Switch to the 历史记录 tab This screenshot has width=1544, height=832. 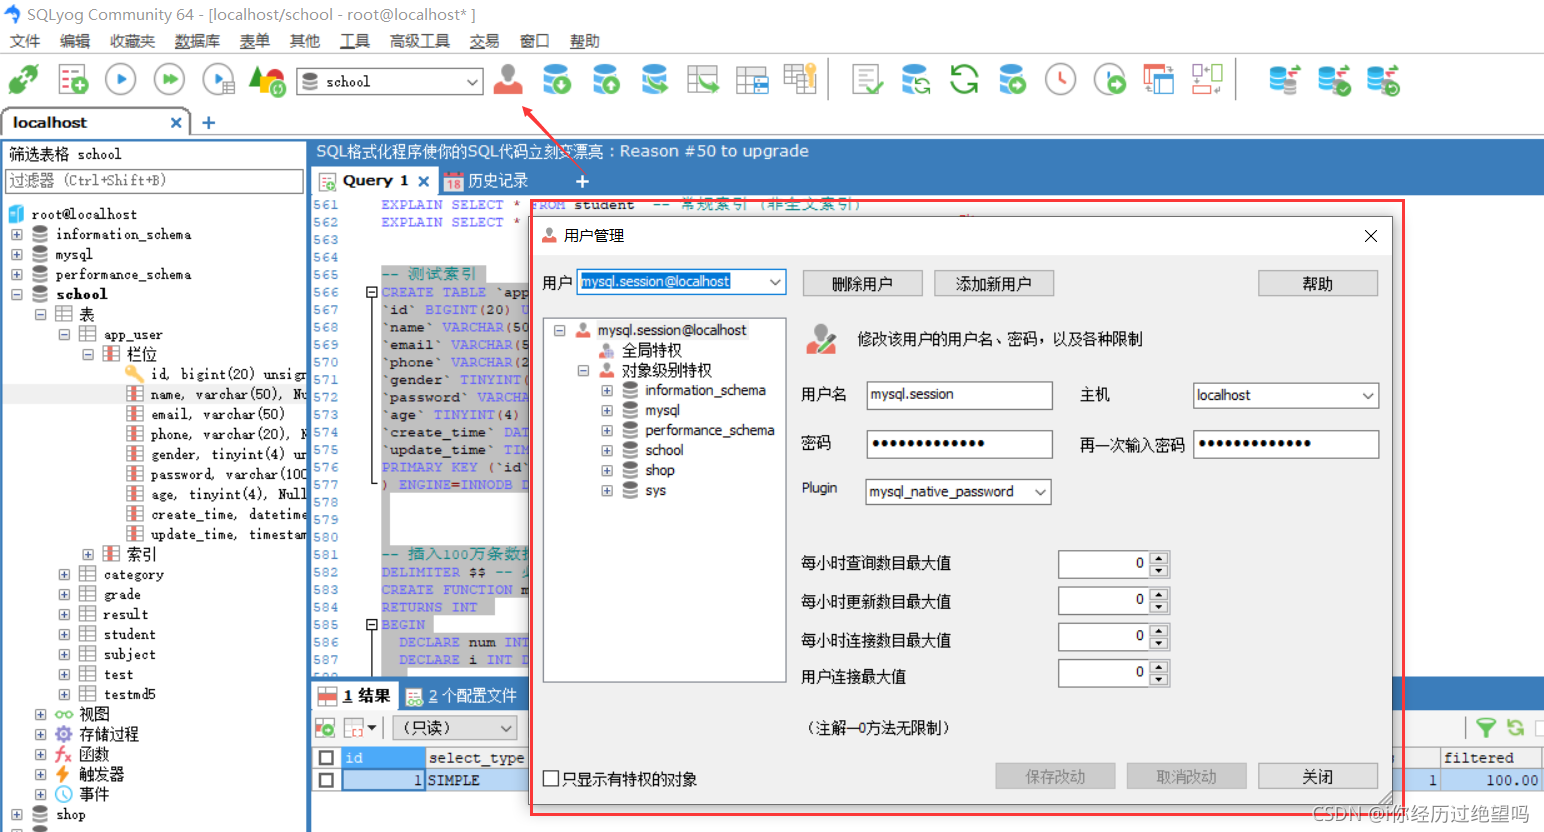(486, 181)
